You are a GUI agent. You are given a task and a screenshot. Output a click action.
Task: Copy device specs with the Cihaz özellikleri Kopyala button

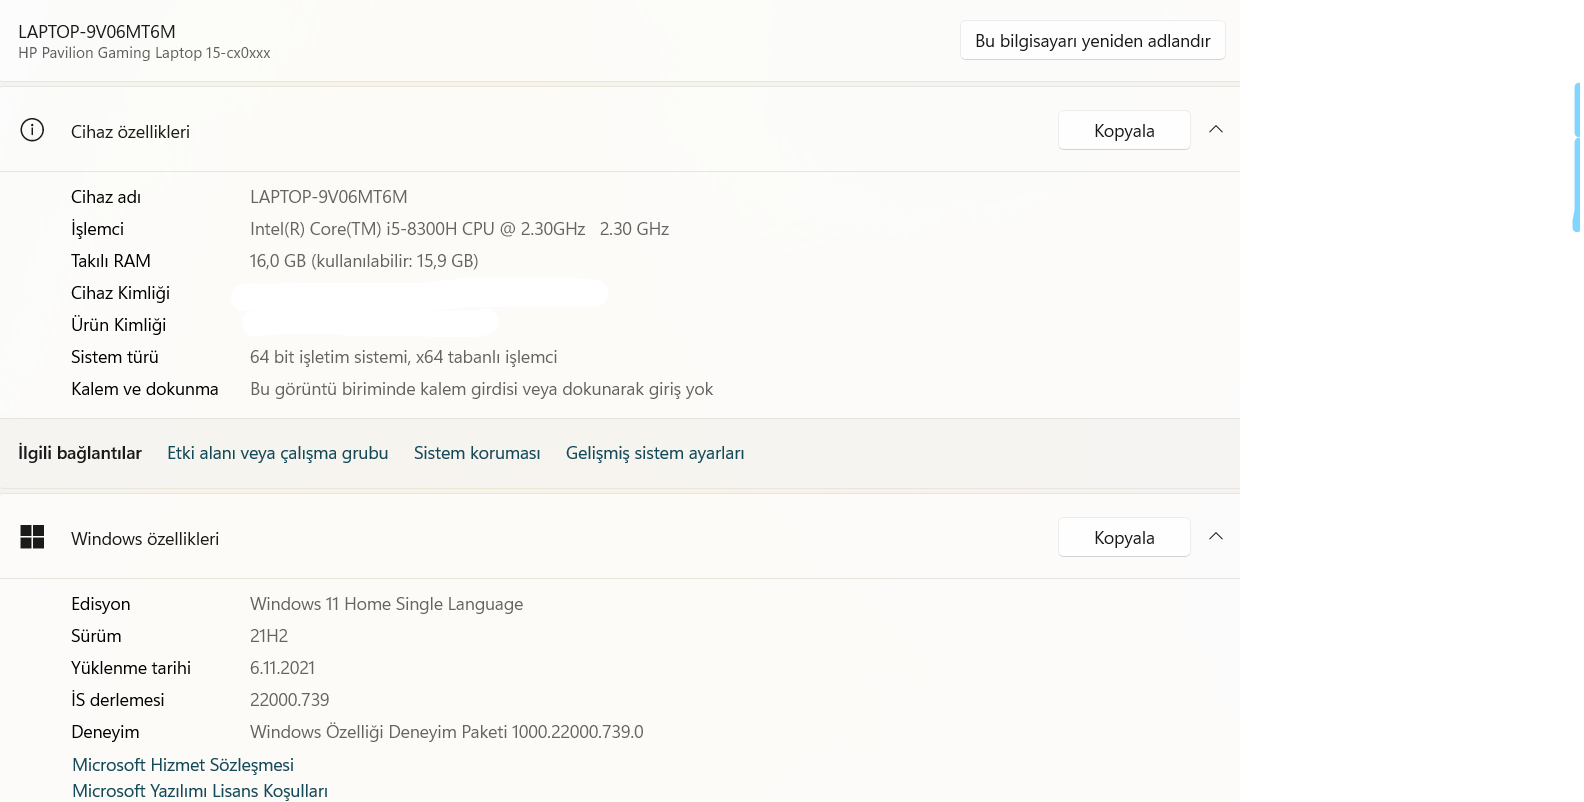click(1124, 131)
